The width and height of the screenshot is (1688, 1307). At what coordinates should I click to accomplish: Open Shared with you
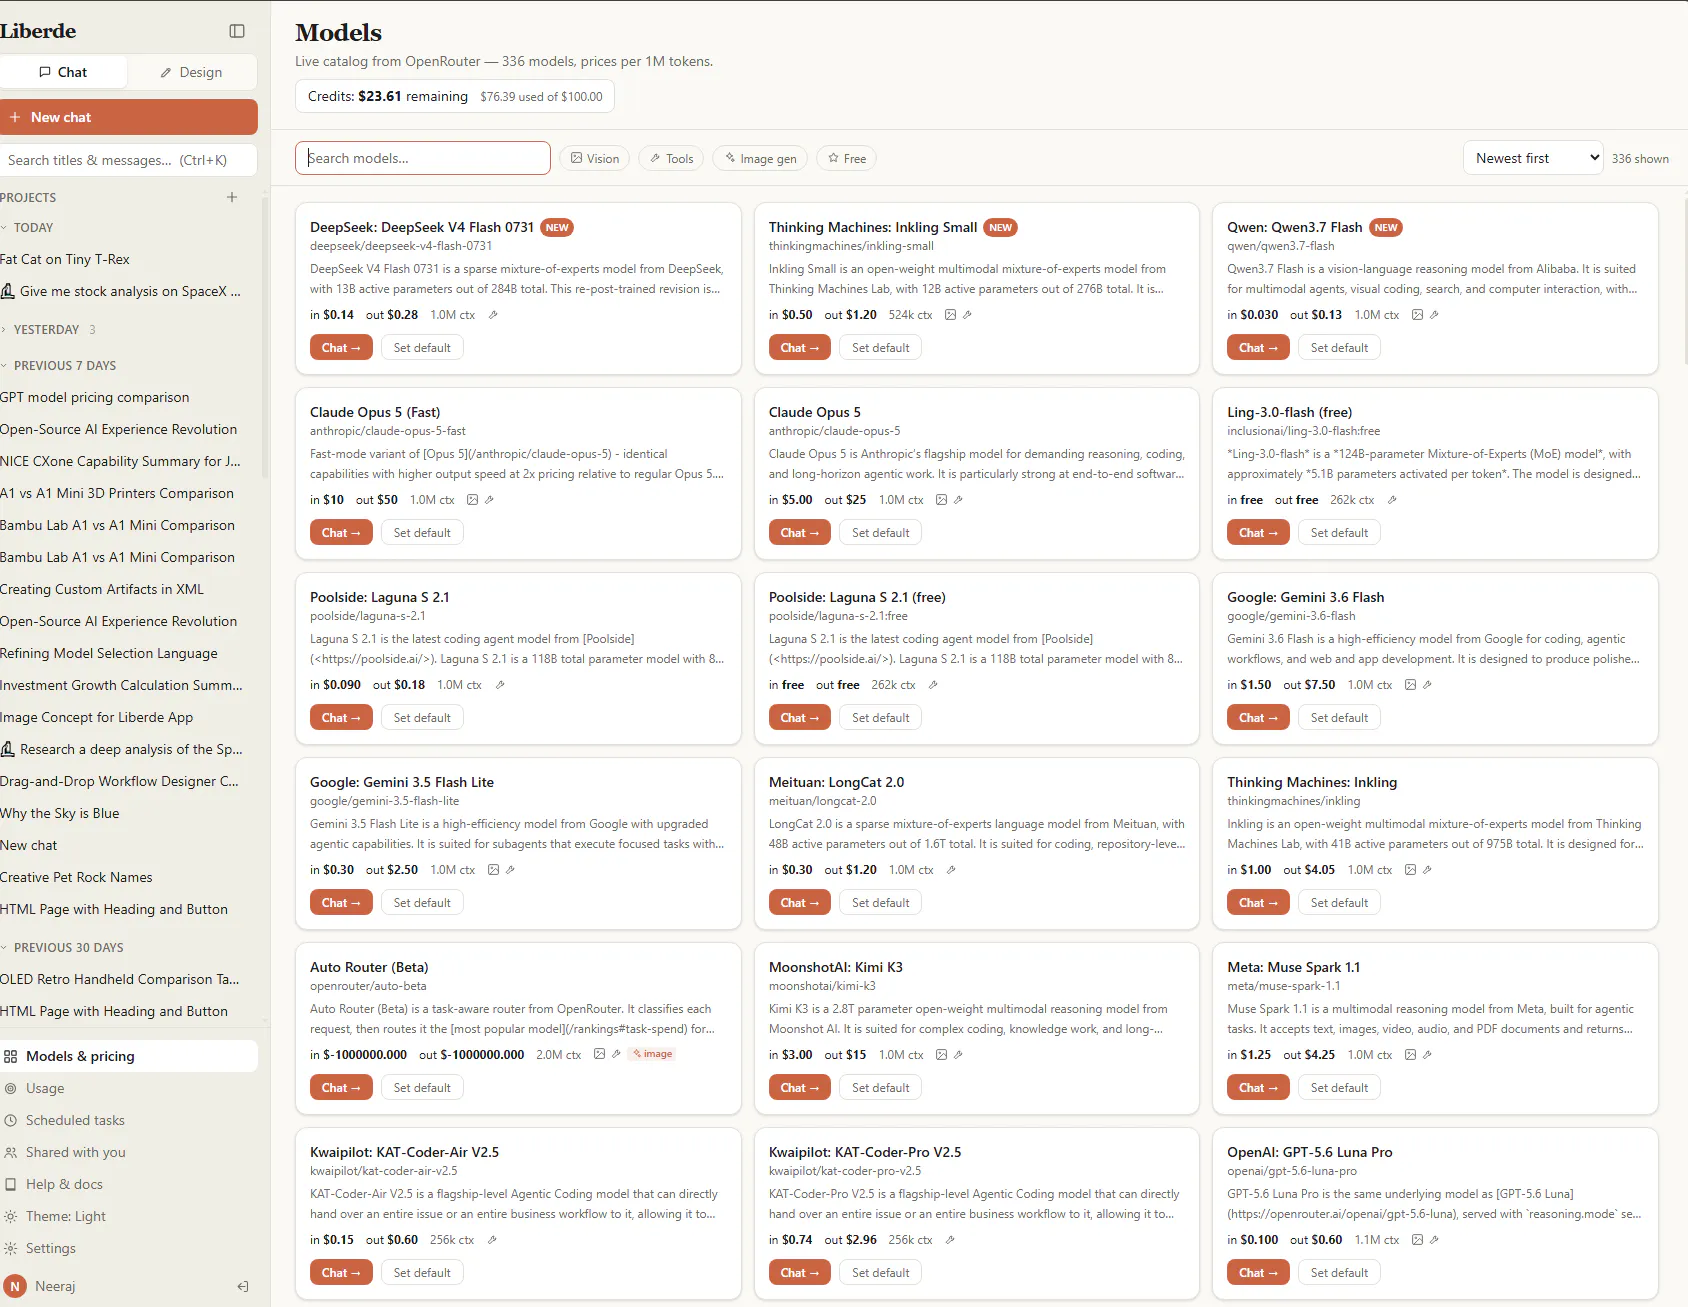[x=128, y=1152]
